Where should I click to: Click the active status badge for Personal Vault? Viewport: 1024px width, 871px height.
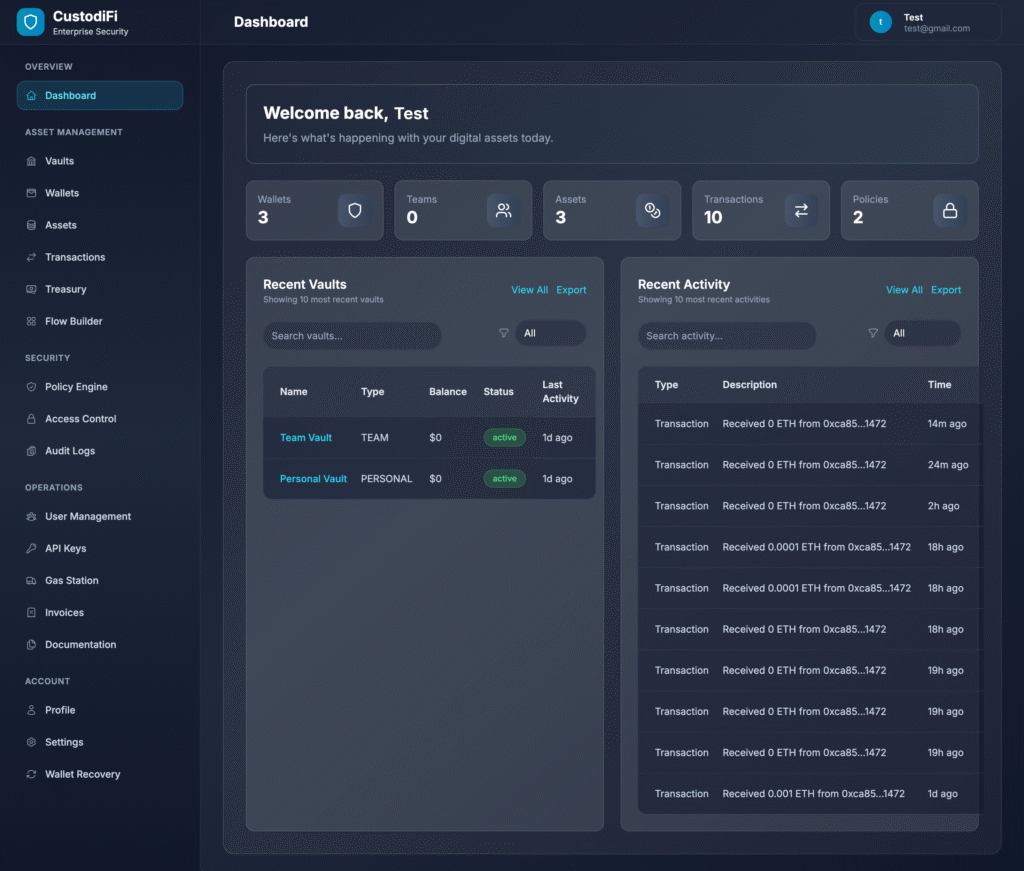[505, 479]
